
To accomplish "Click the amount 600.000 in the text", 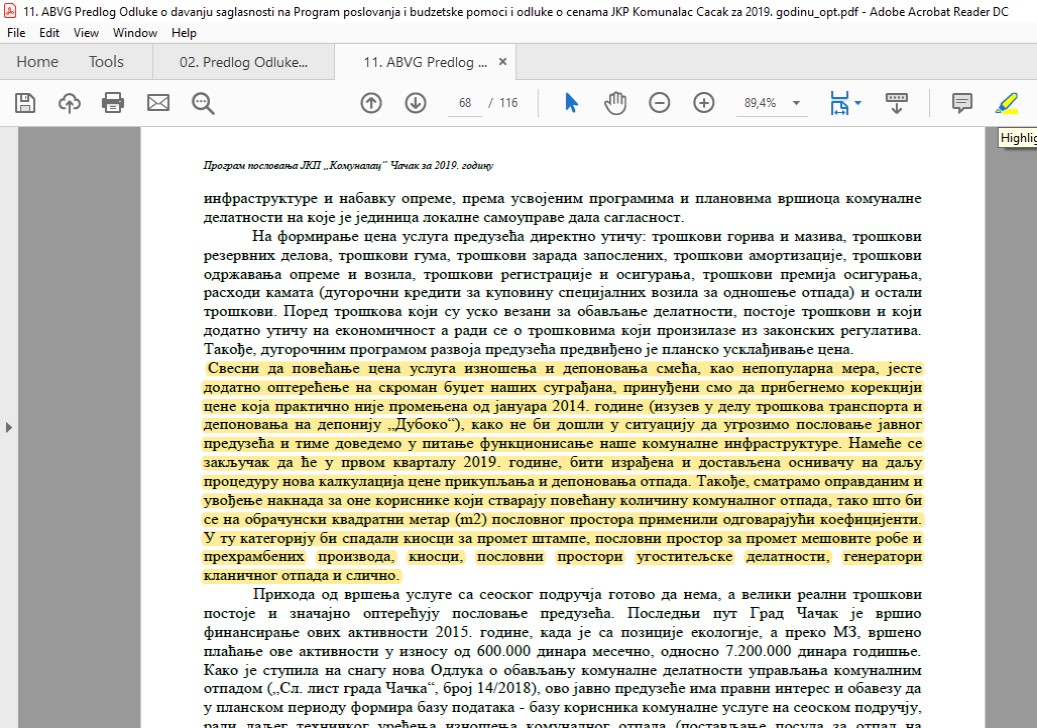I will coord(503,651).
